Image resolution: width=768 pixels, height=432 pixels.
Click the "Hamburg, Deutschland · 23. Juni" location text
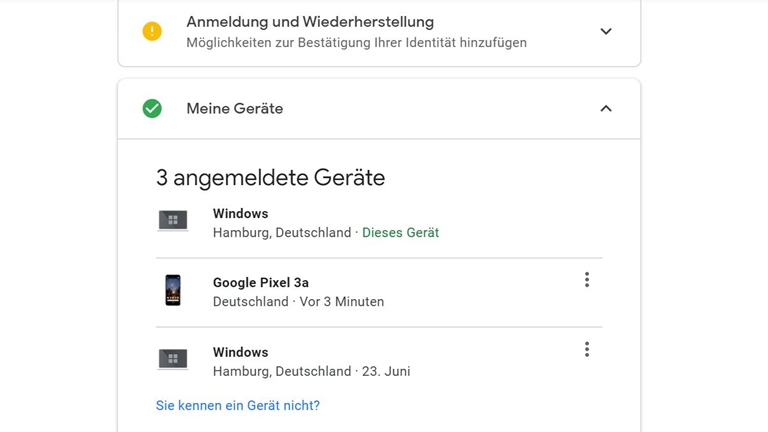coord(311,371)
